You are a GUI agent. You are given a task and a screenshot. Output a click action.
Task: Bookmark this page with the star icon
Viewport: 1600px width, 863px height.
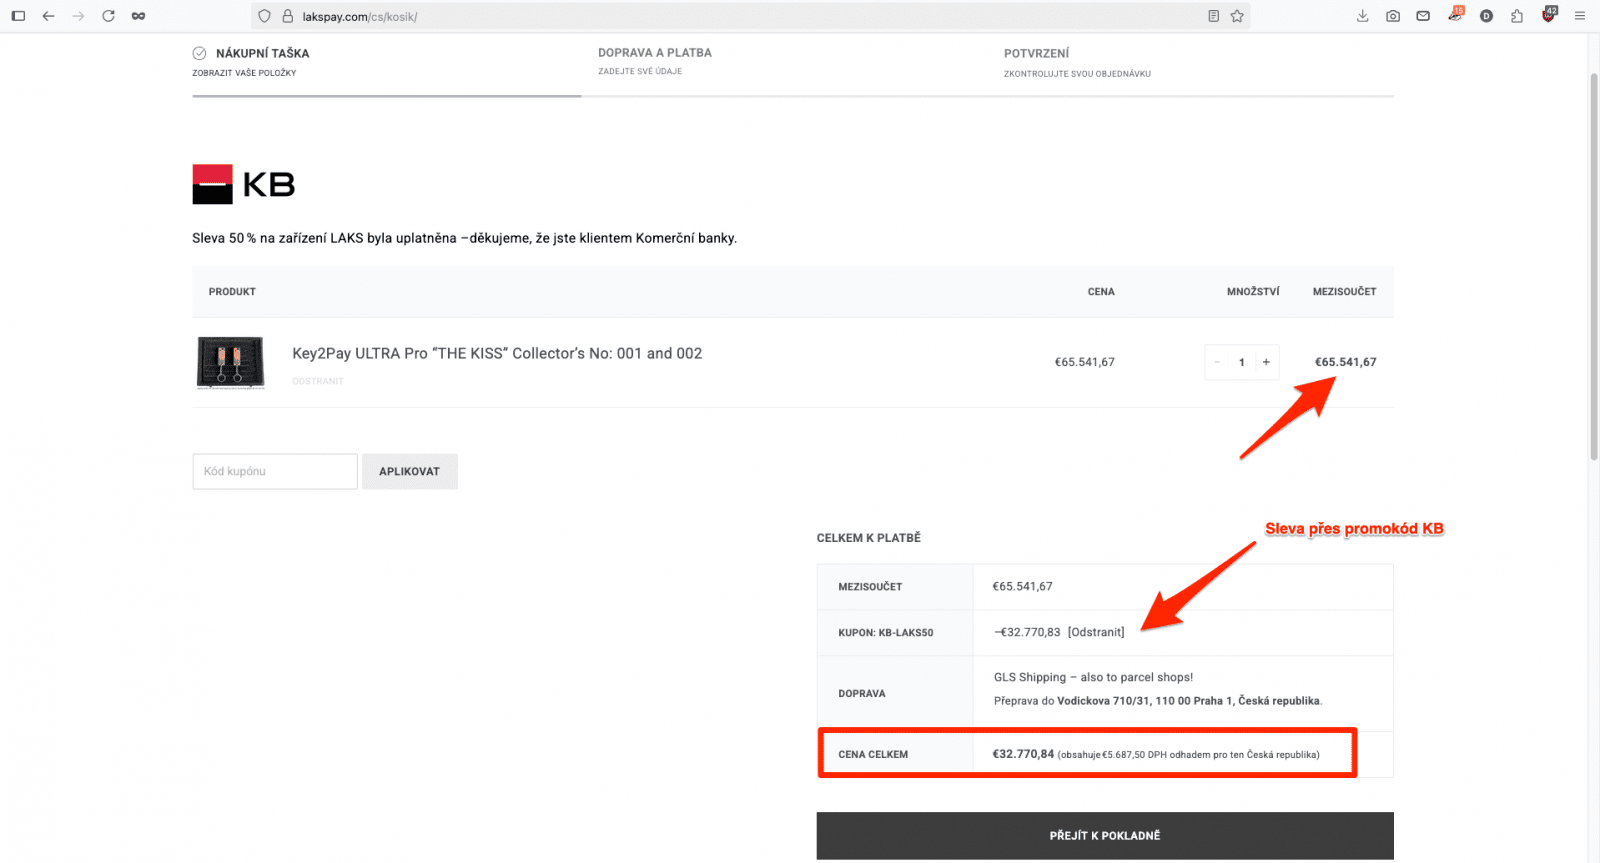point(1237,16)
